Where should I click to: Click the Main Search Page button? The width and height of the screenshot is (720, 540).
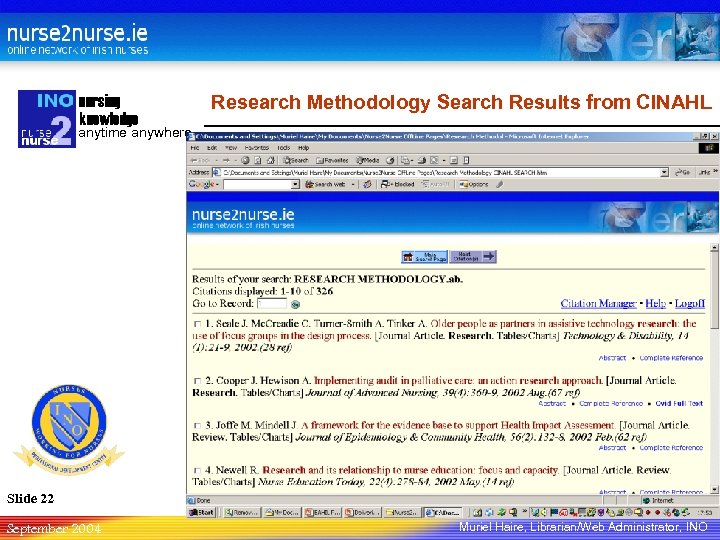pos(424,257)
